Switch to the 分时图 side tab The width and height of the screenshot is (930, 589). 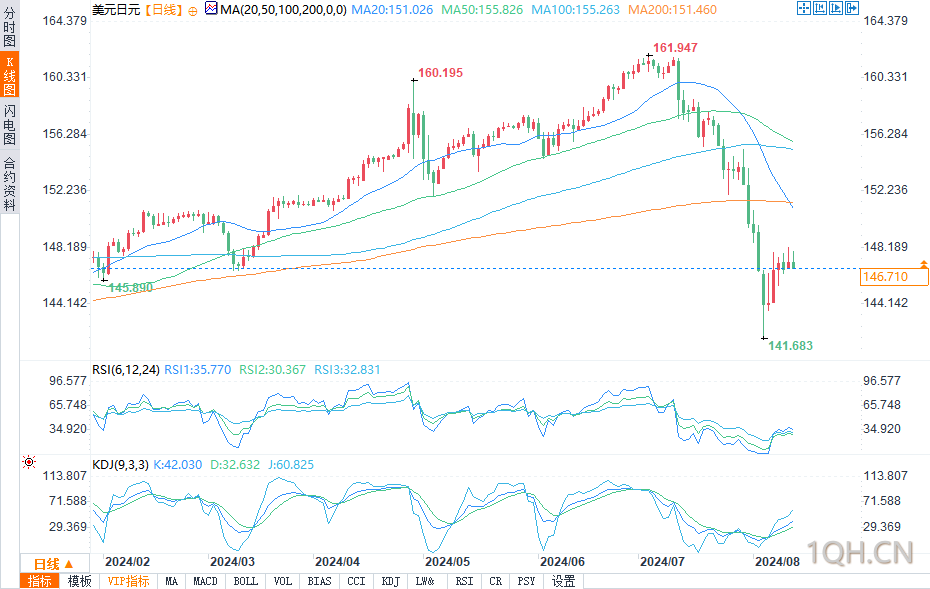[9, 26]
